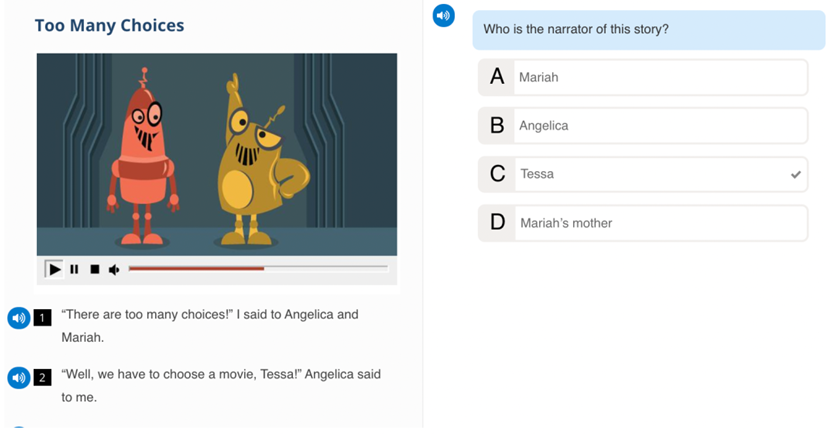
Task: Select answer A Mariah
Action: click(x=643, y=78)
